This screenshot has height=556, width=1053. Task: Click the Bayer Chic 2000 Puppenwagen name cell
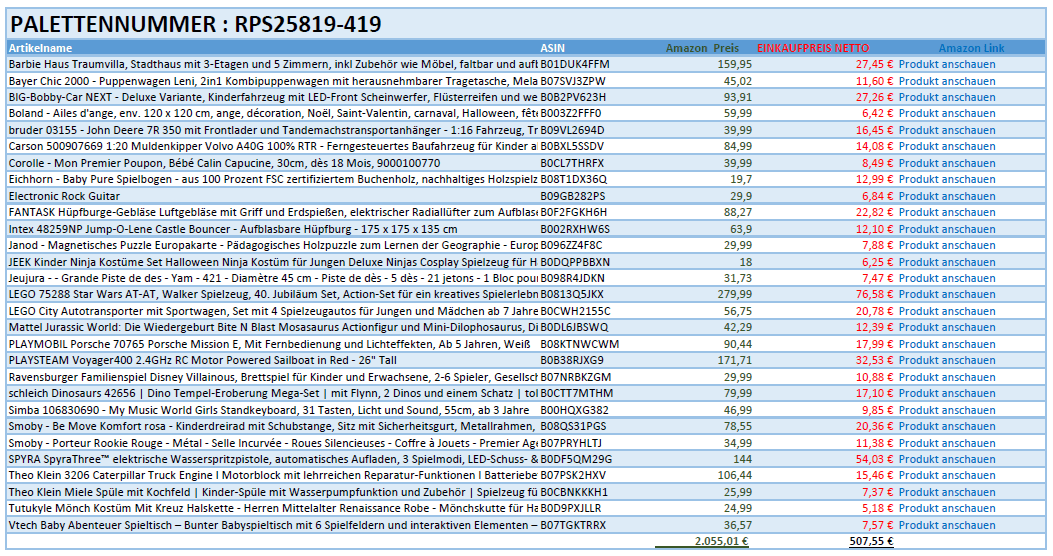272,80
